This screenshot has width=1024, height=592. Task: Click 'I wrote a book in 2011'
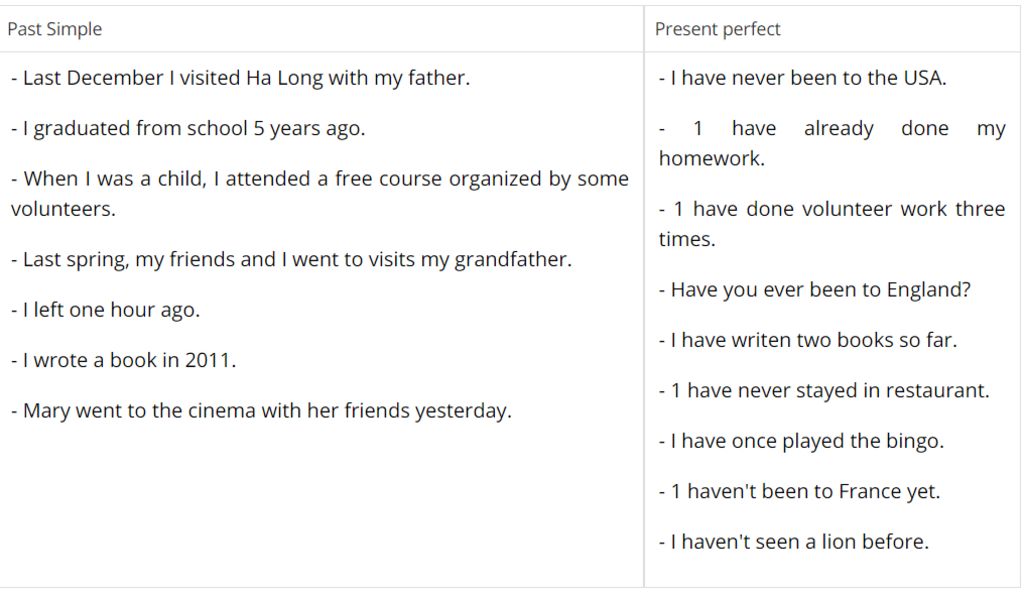tap(123, 360)
